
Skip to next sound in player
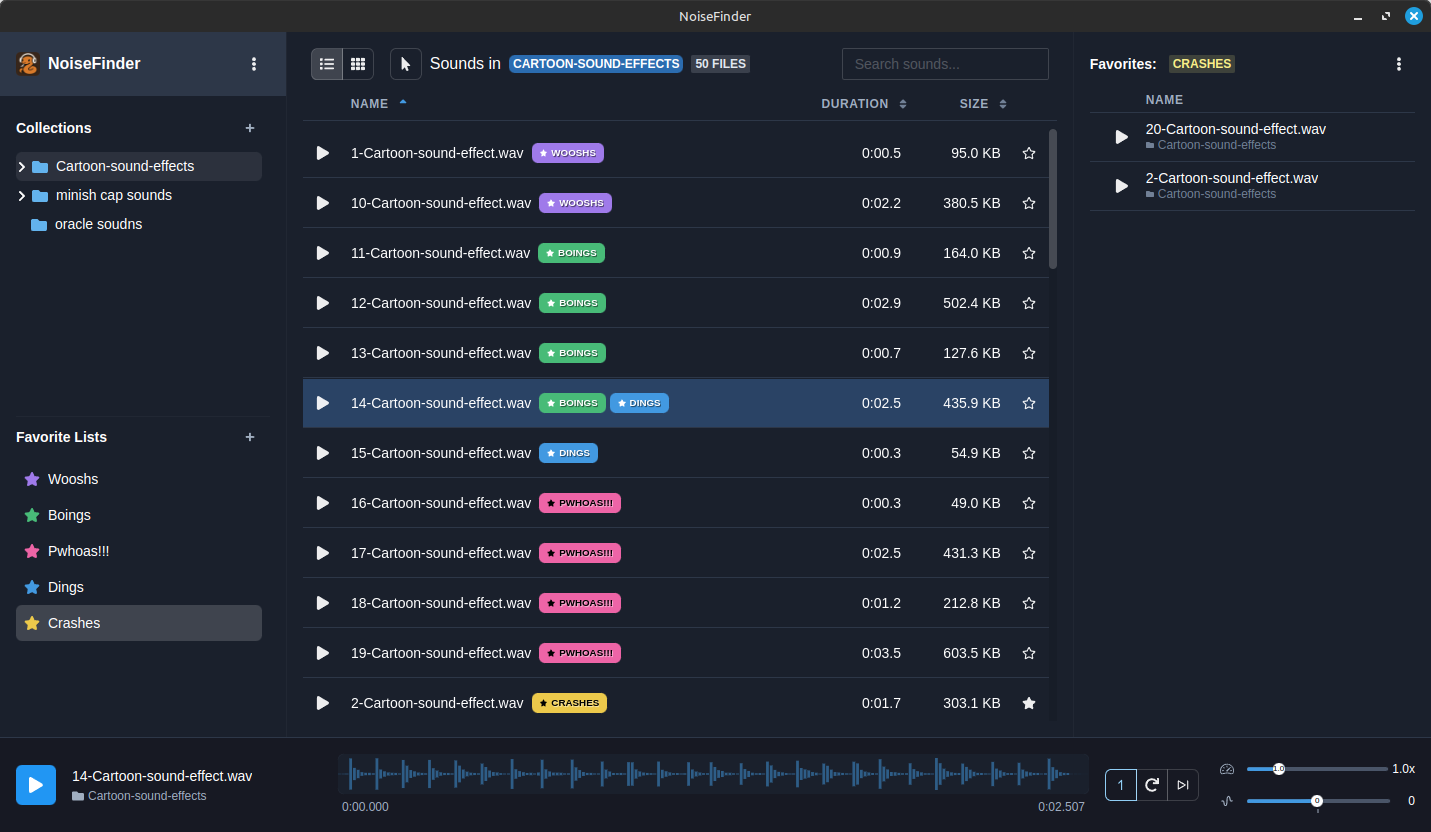[x=1183, y=785]
